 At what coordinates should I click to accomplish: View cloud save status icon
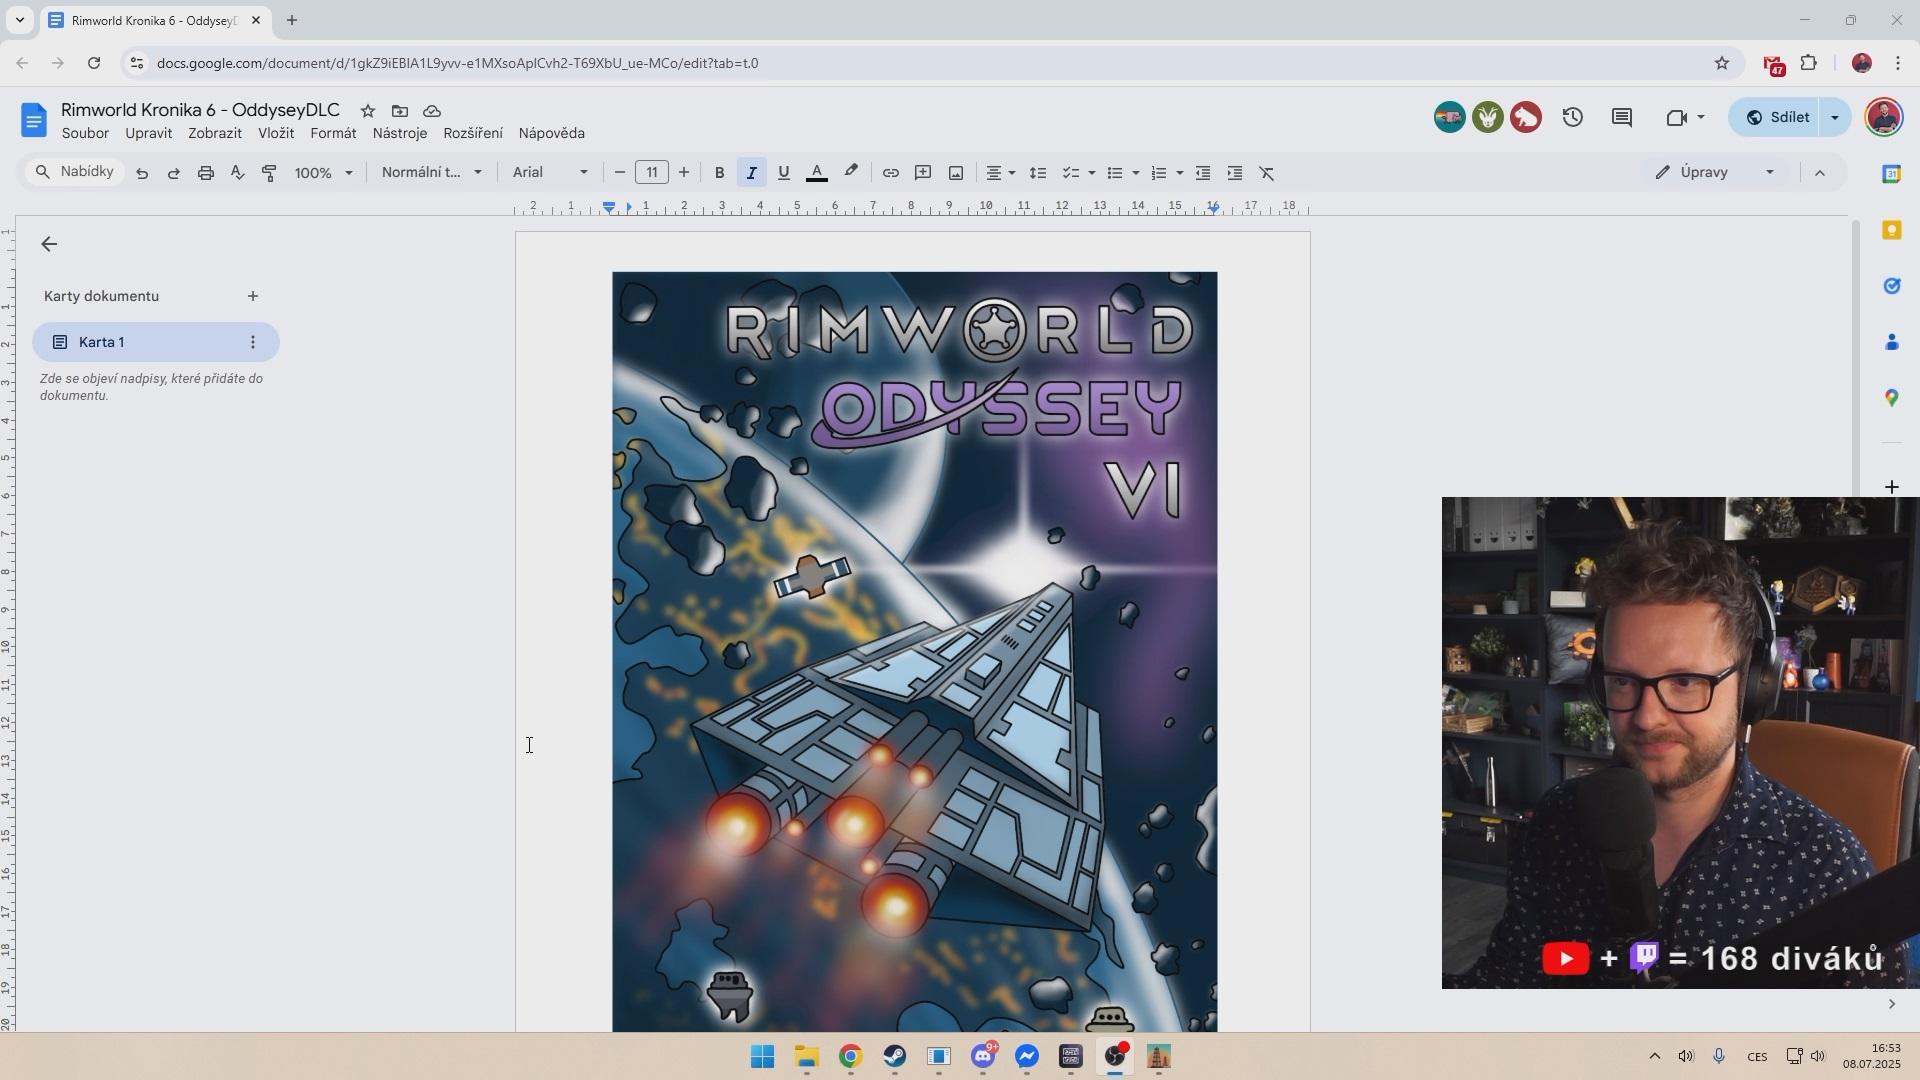(432, 111)
